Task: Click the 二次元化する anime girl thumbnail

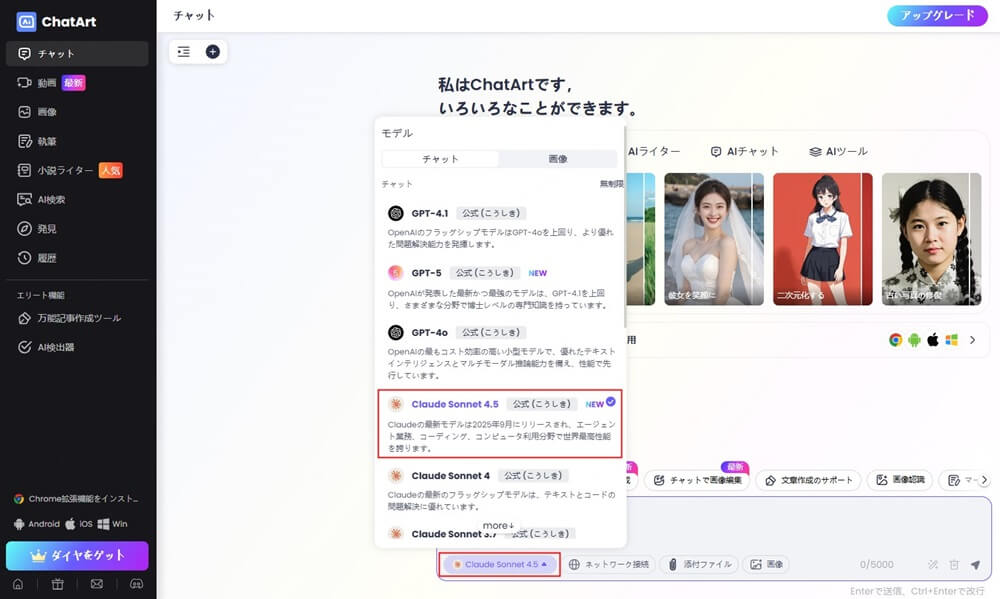Action: [822, 238]
